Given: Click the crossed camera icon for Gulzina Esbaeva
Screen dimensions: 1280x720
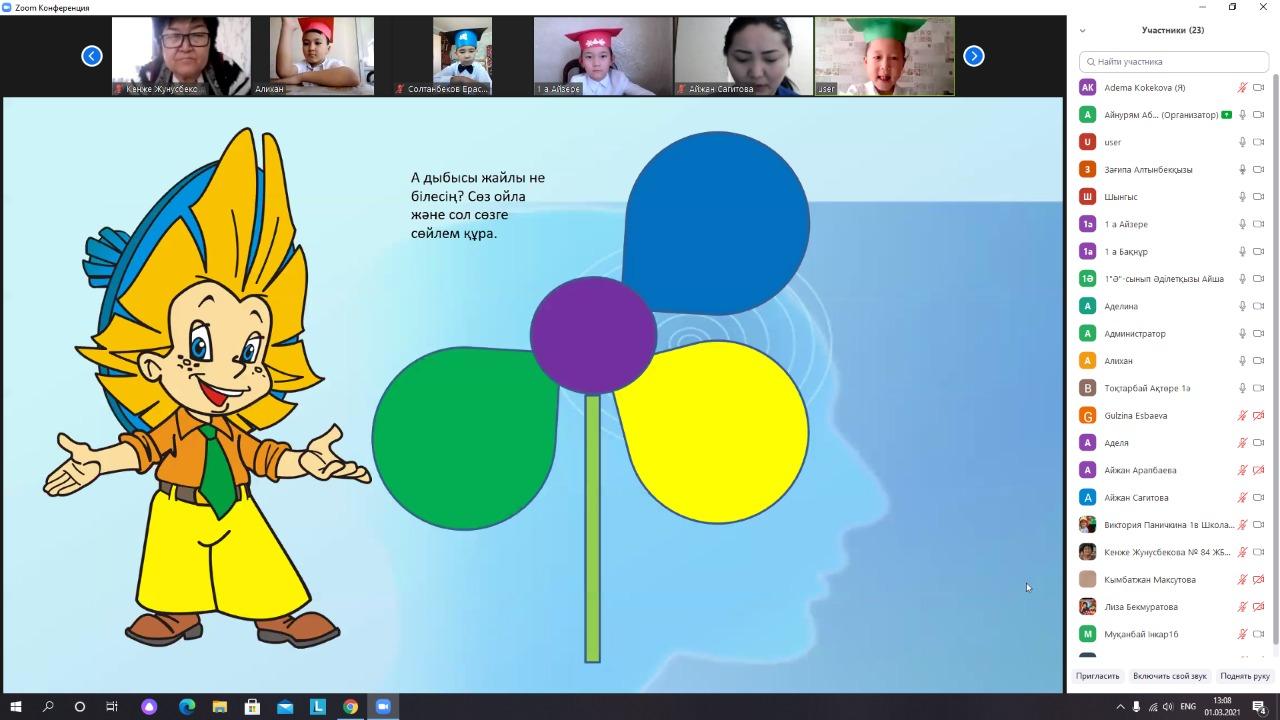Looking at the screenshot, I should 1259,415.
